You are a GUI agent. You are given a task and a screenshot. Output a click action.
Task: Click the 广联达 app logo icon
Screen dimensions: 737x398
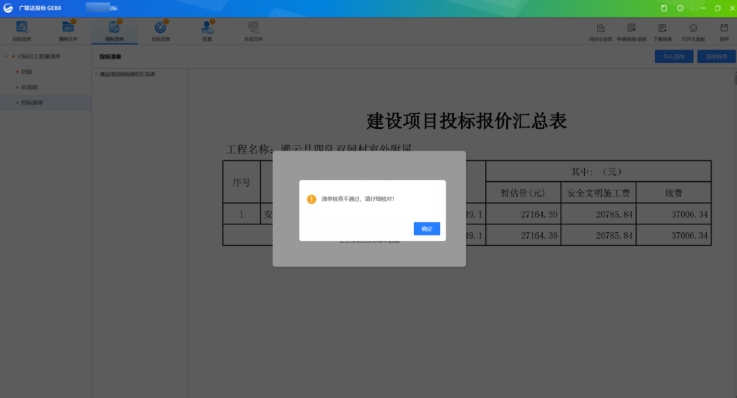[x=8, y=8]
